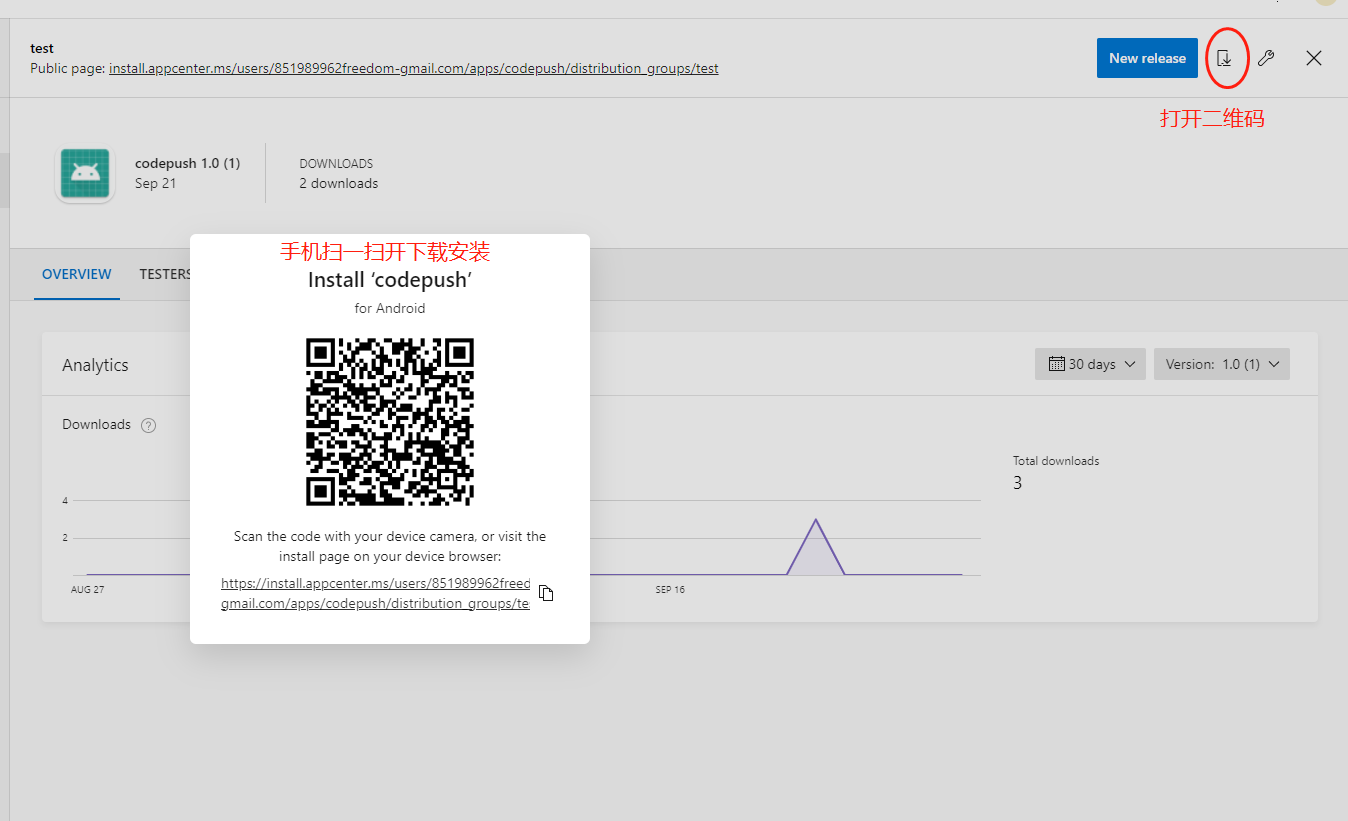Click the Downloads help question mark icon
The width and height of the screenshot is (1348, 821).
point(149,425)
